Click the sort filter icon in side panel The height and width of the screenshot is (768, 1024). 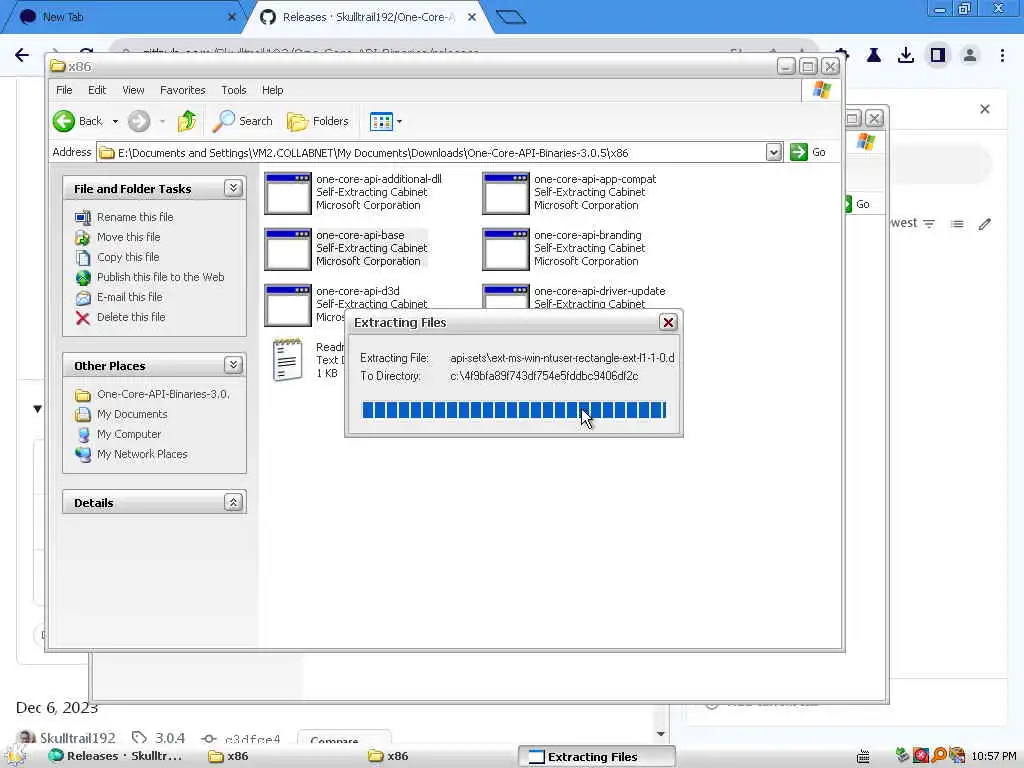point(929,223)
